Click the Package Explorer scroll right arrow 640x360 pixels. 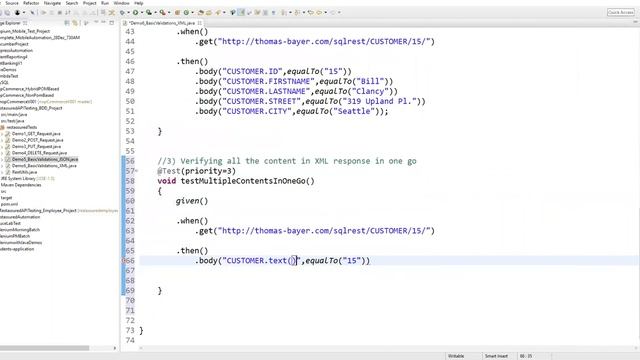(115, 348)
